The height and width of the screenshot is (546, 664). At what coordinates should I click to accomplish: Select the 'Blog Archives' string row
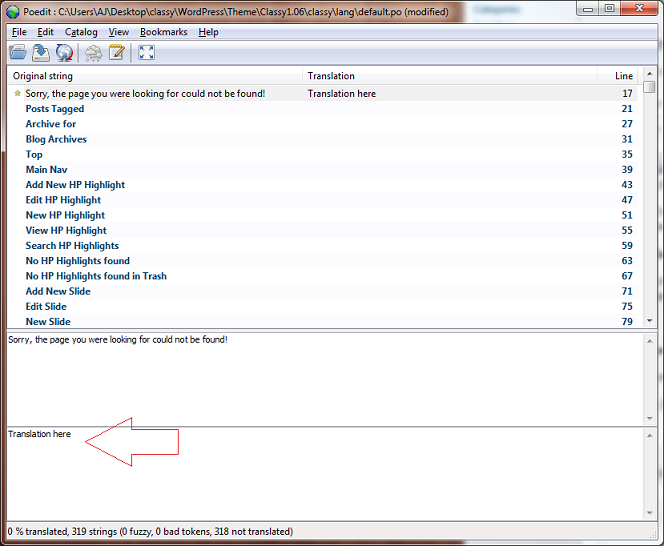pyautogui.click(x=323, y=139)
